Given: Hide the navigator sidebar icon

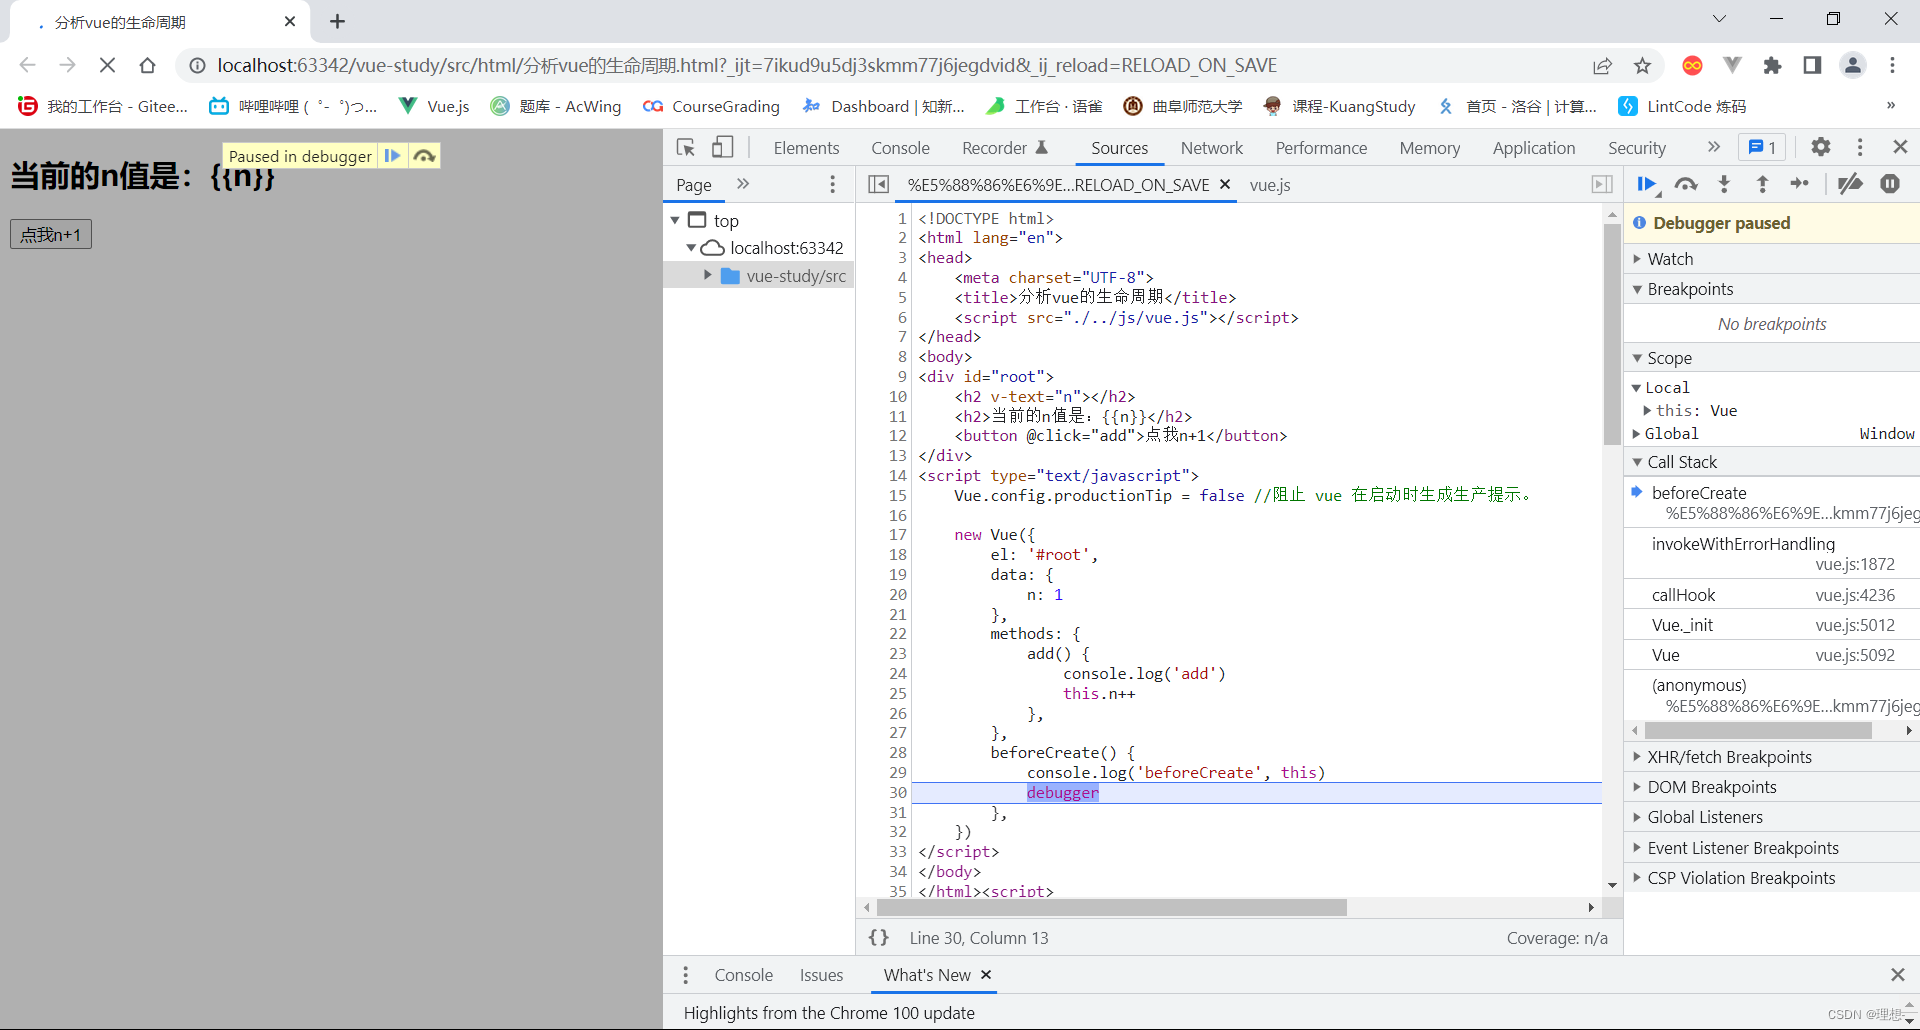Looking at the screenshot, I should click(878, 184).
